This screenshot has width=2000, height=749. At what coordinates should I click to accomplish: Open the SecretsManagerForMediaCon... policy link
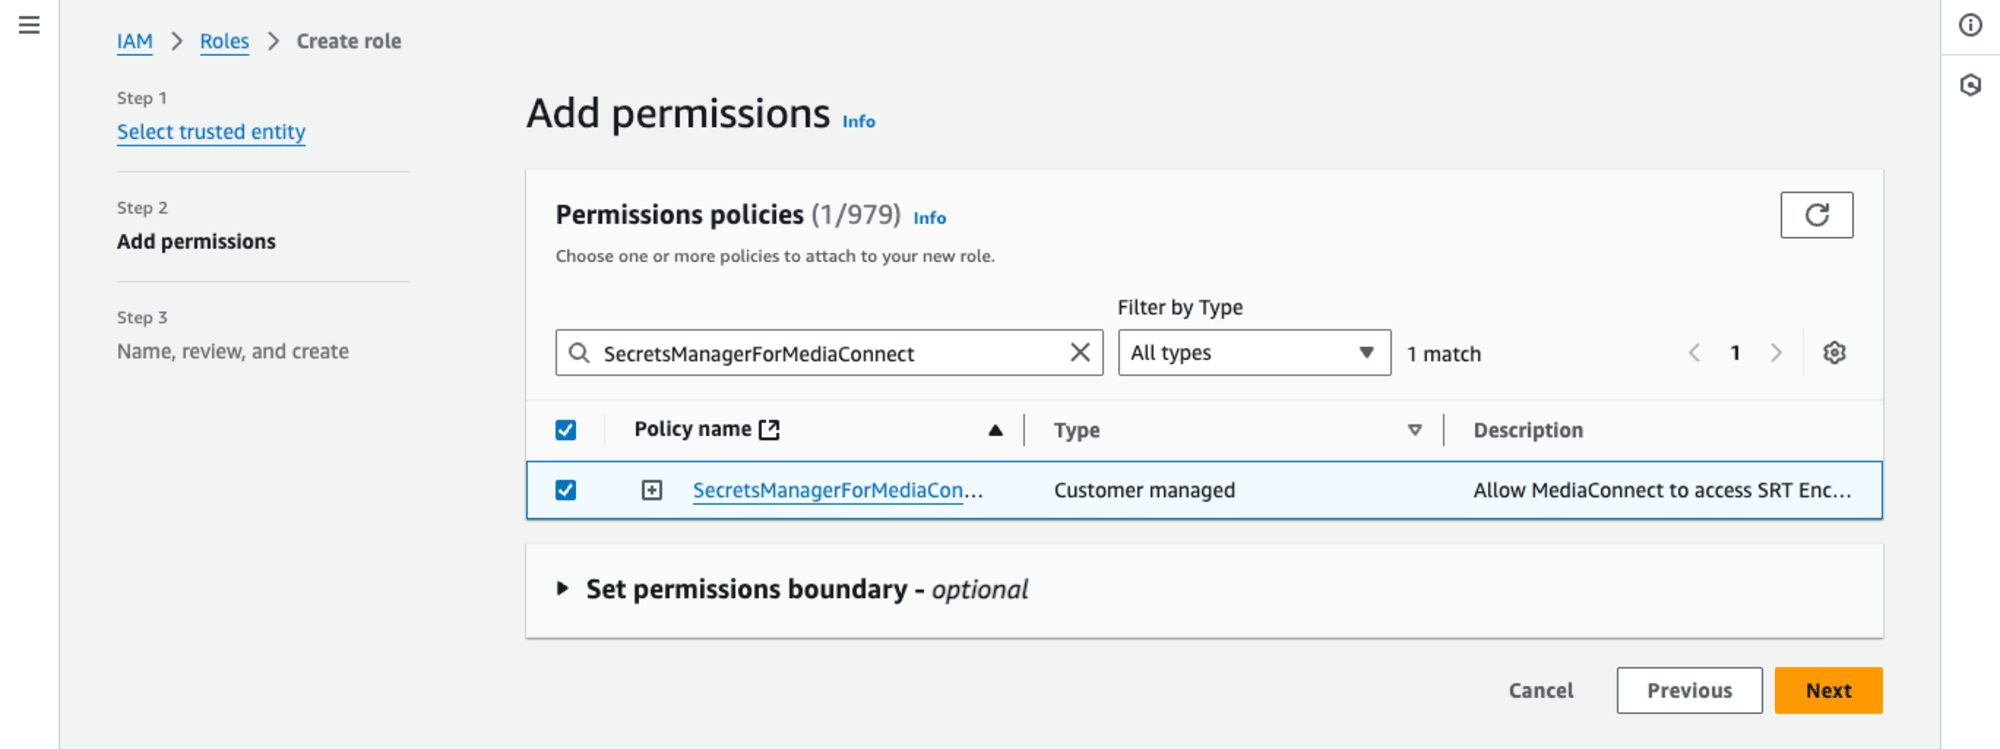pyautogui.click(x=837, y=490)
